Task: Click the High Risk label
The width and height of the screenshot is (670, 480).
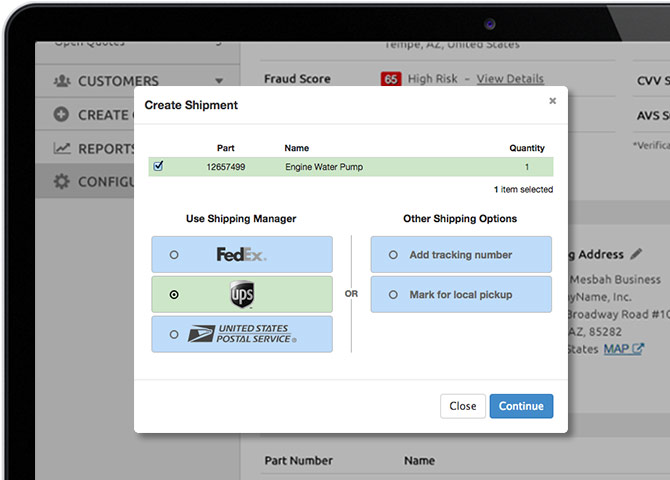Action: point(432,79)
